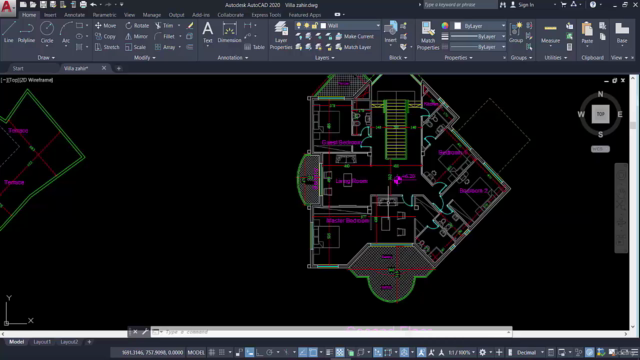The width and height of the screenshot is (640, 360).
Task: Activate the Array command
Action: [165, 47]
